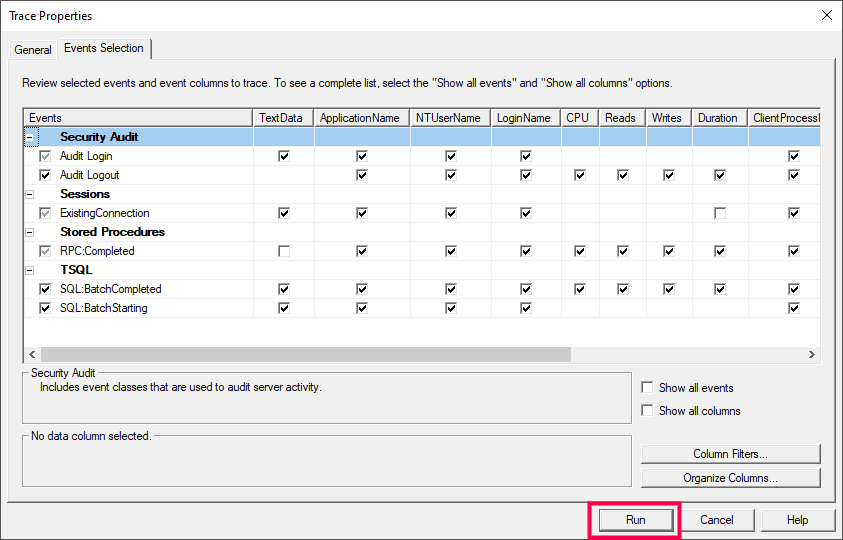This screenshot has height=540, width=843.
Task: Enable Show all columns checkbox
Action: pos(647,410)
